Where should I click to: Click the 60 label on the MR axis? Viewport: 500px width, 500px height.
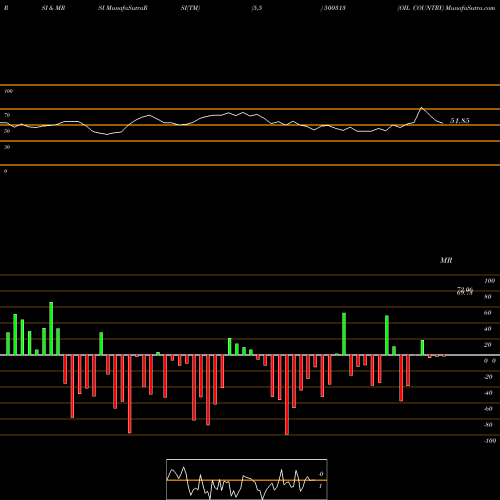coord(488,313)
